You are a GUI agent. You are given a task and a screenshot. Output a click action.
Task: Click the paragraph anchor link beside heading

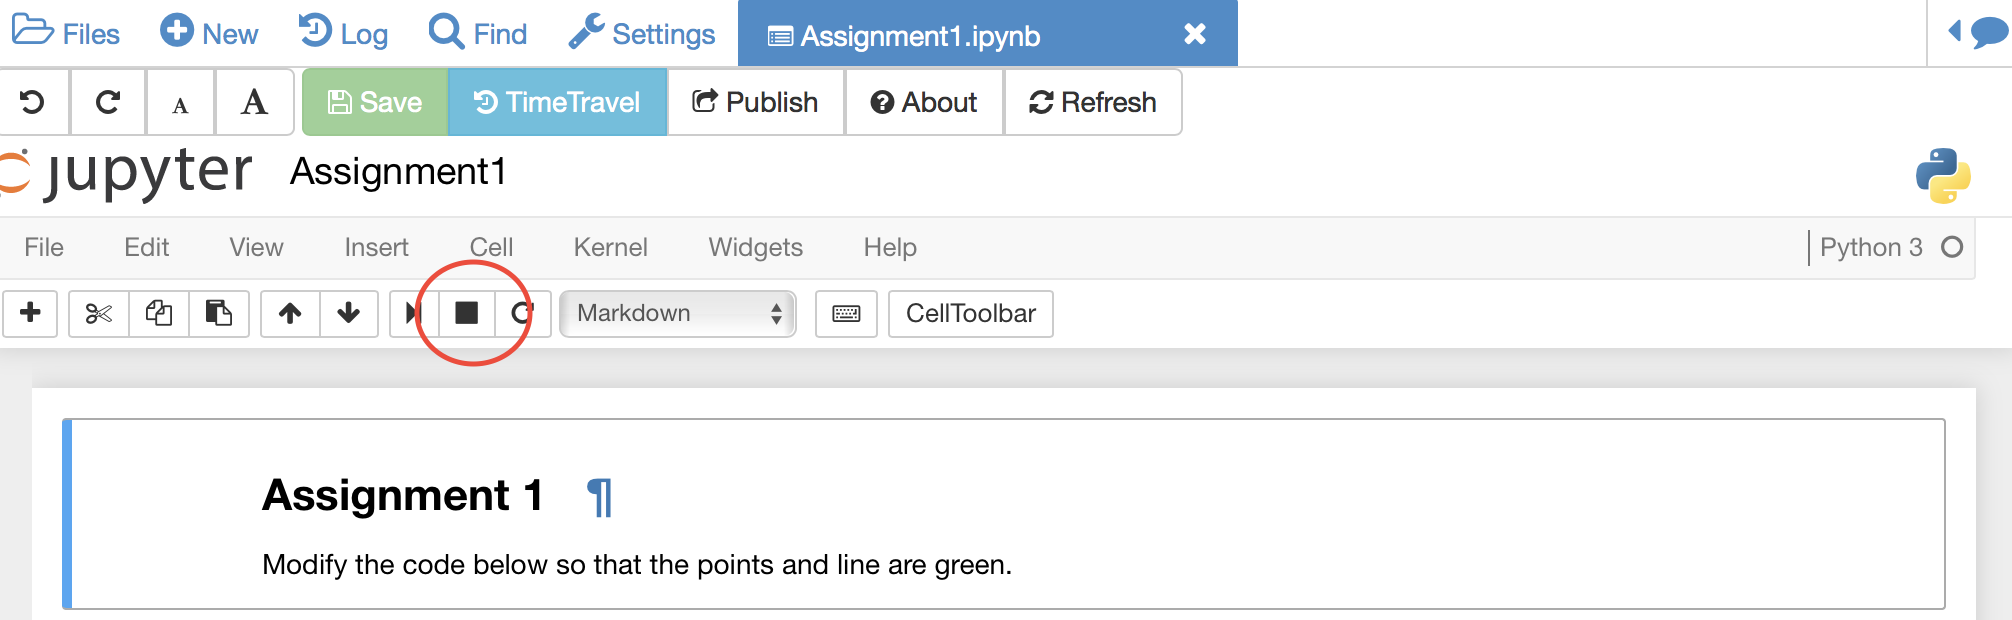click(599, 497)
